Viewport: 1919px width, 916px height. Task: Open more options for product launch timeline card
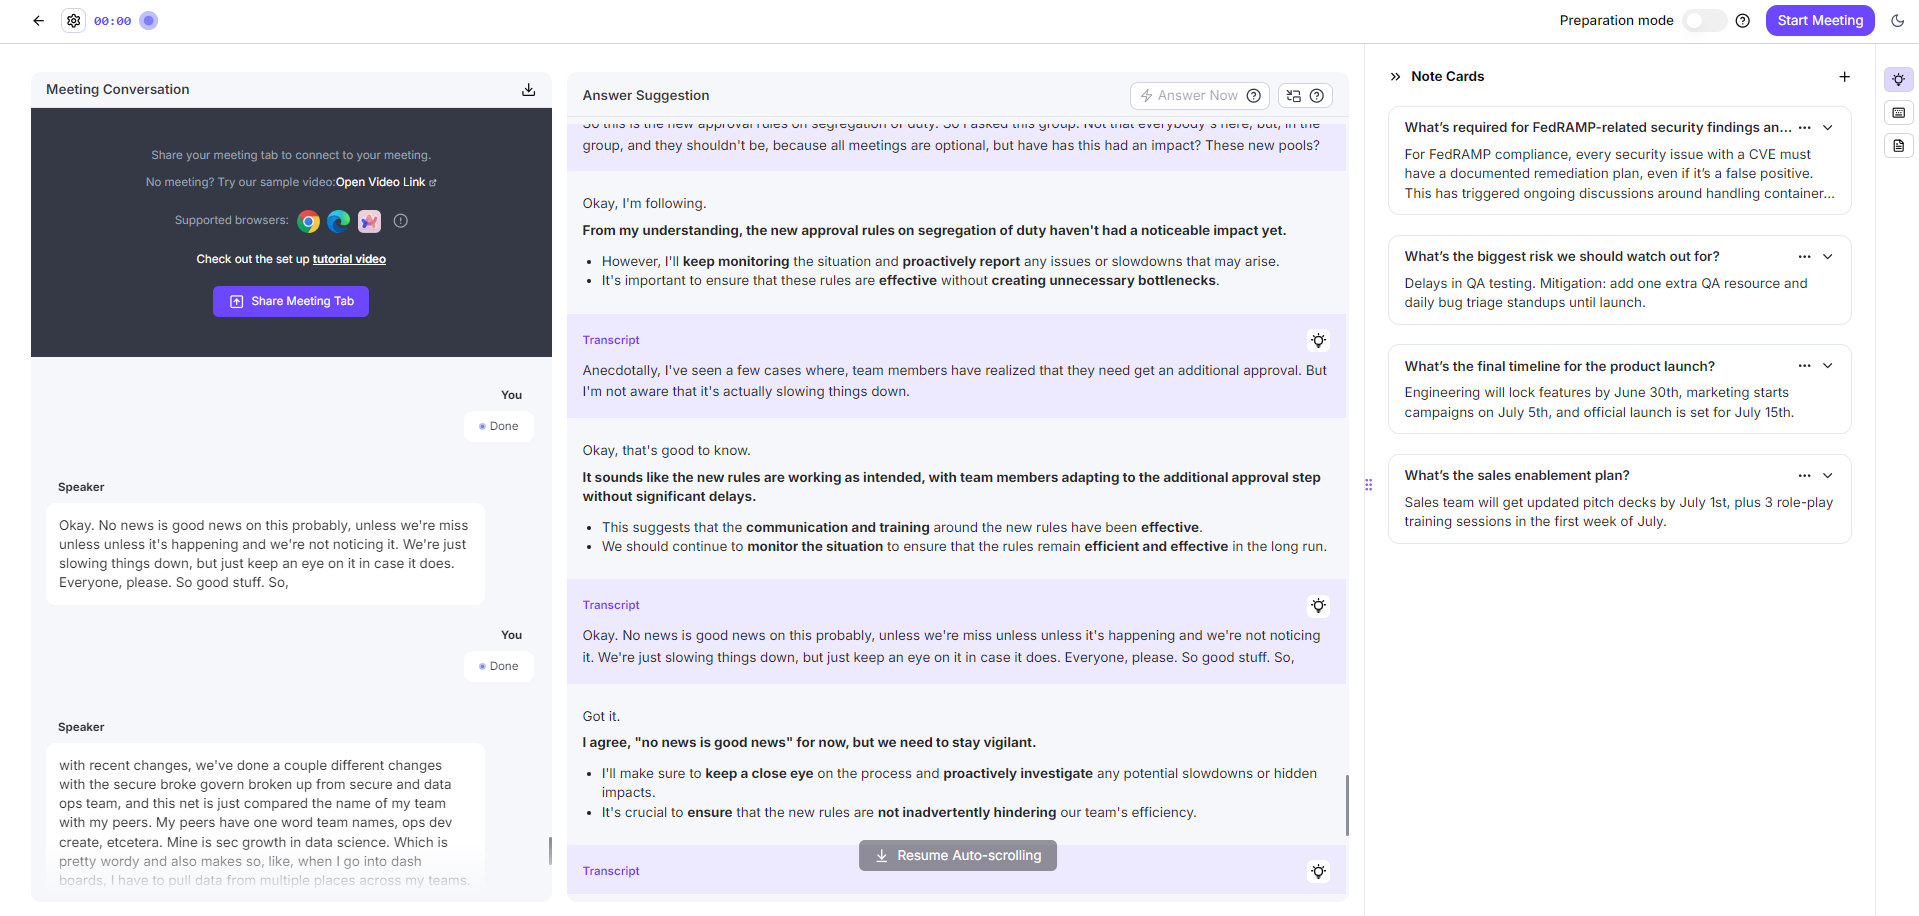1805,366
